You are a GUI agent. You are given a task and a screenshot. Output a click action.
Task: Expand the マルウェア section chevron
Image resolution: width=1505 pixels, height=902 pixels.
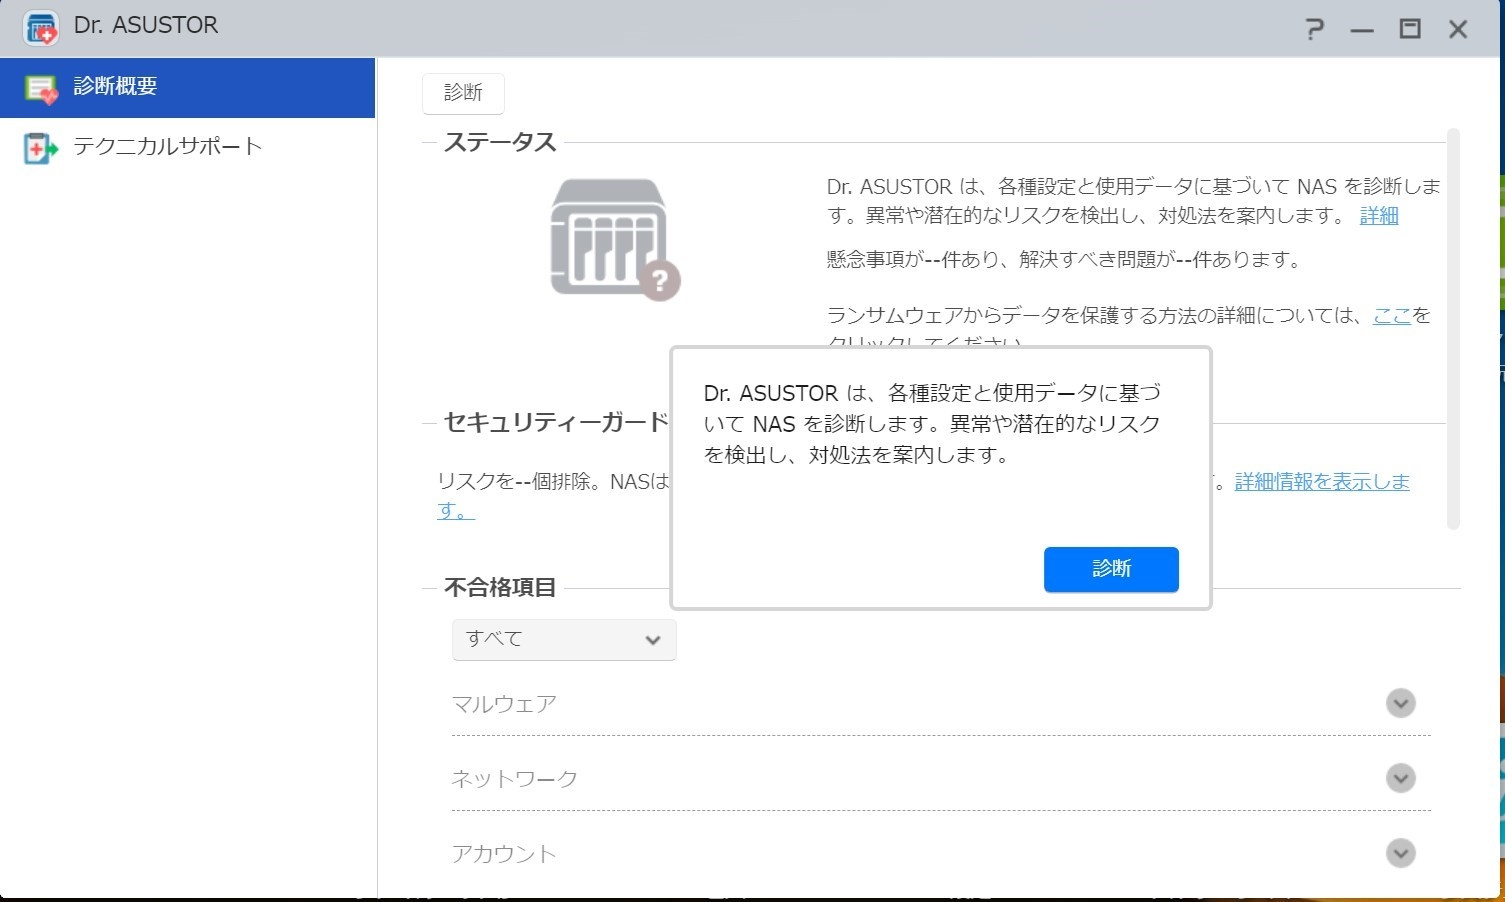1400,703
